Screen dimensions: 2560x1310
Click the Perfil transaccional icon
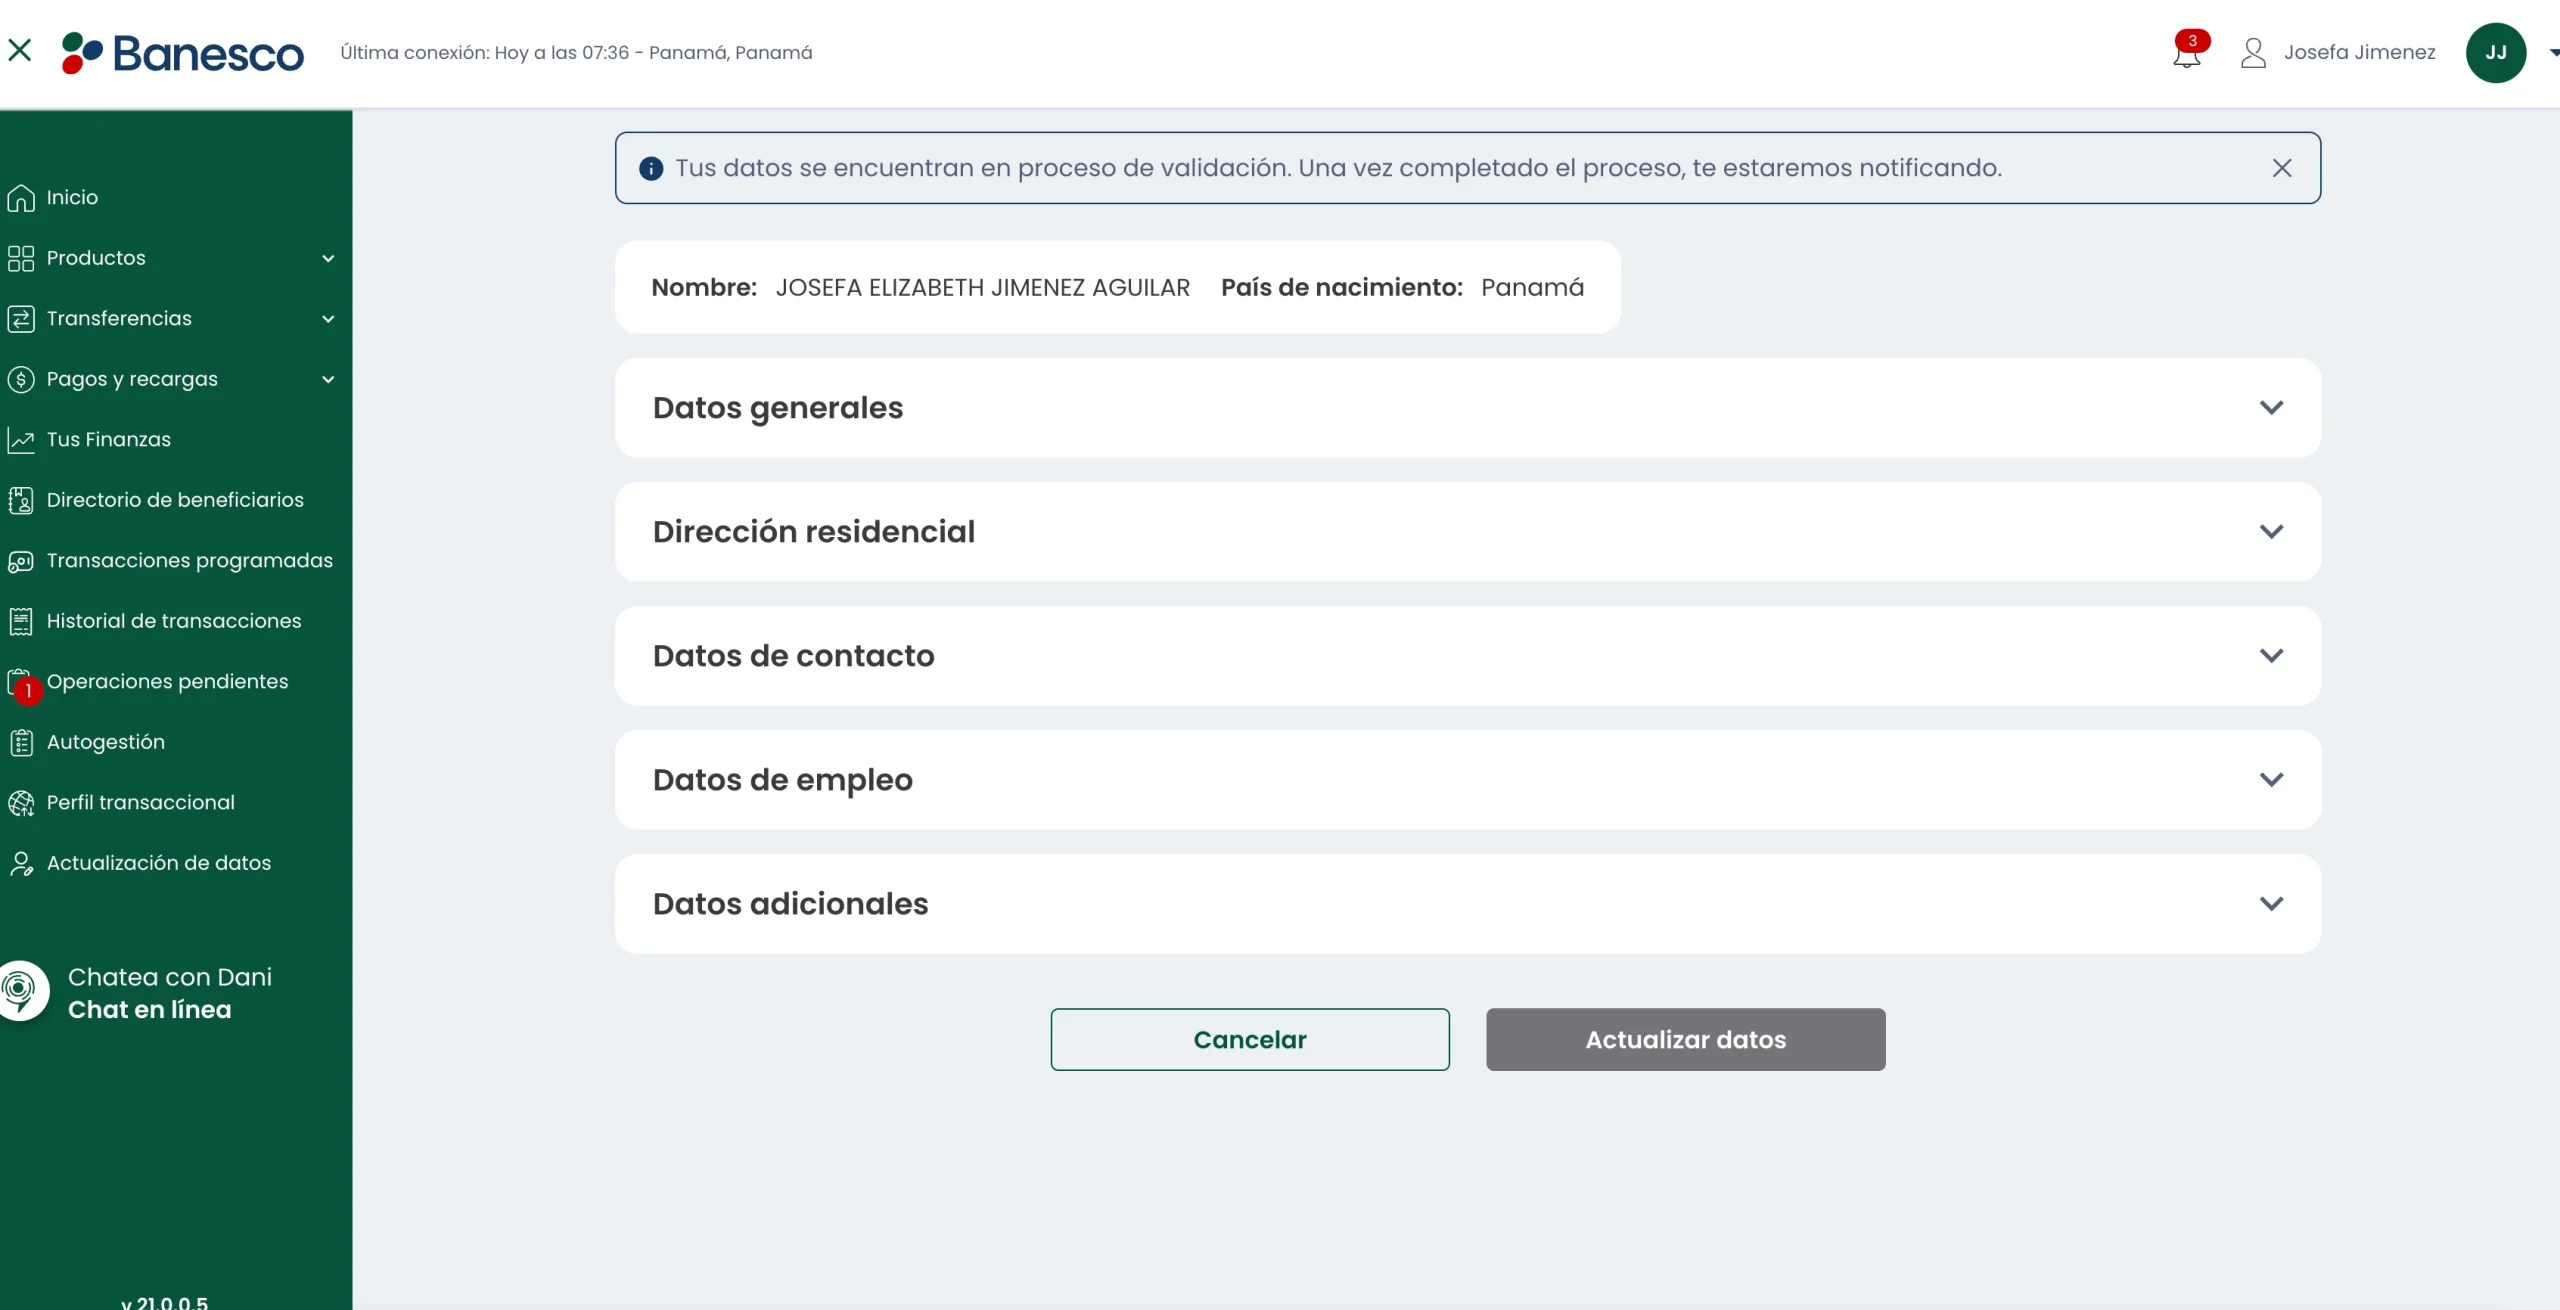[21, 803]
